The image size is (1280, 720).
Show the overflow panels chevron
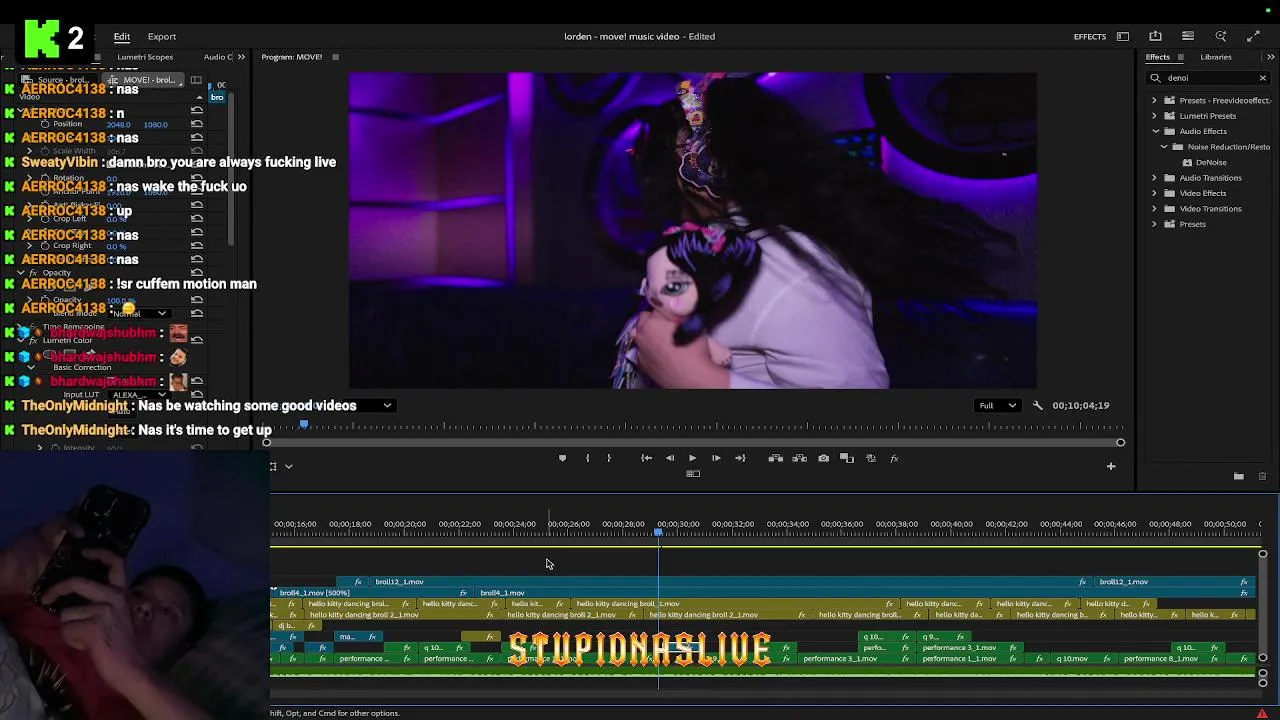point(1270,57)
